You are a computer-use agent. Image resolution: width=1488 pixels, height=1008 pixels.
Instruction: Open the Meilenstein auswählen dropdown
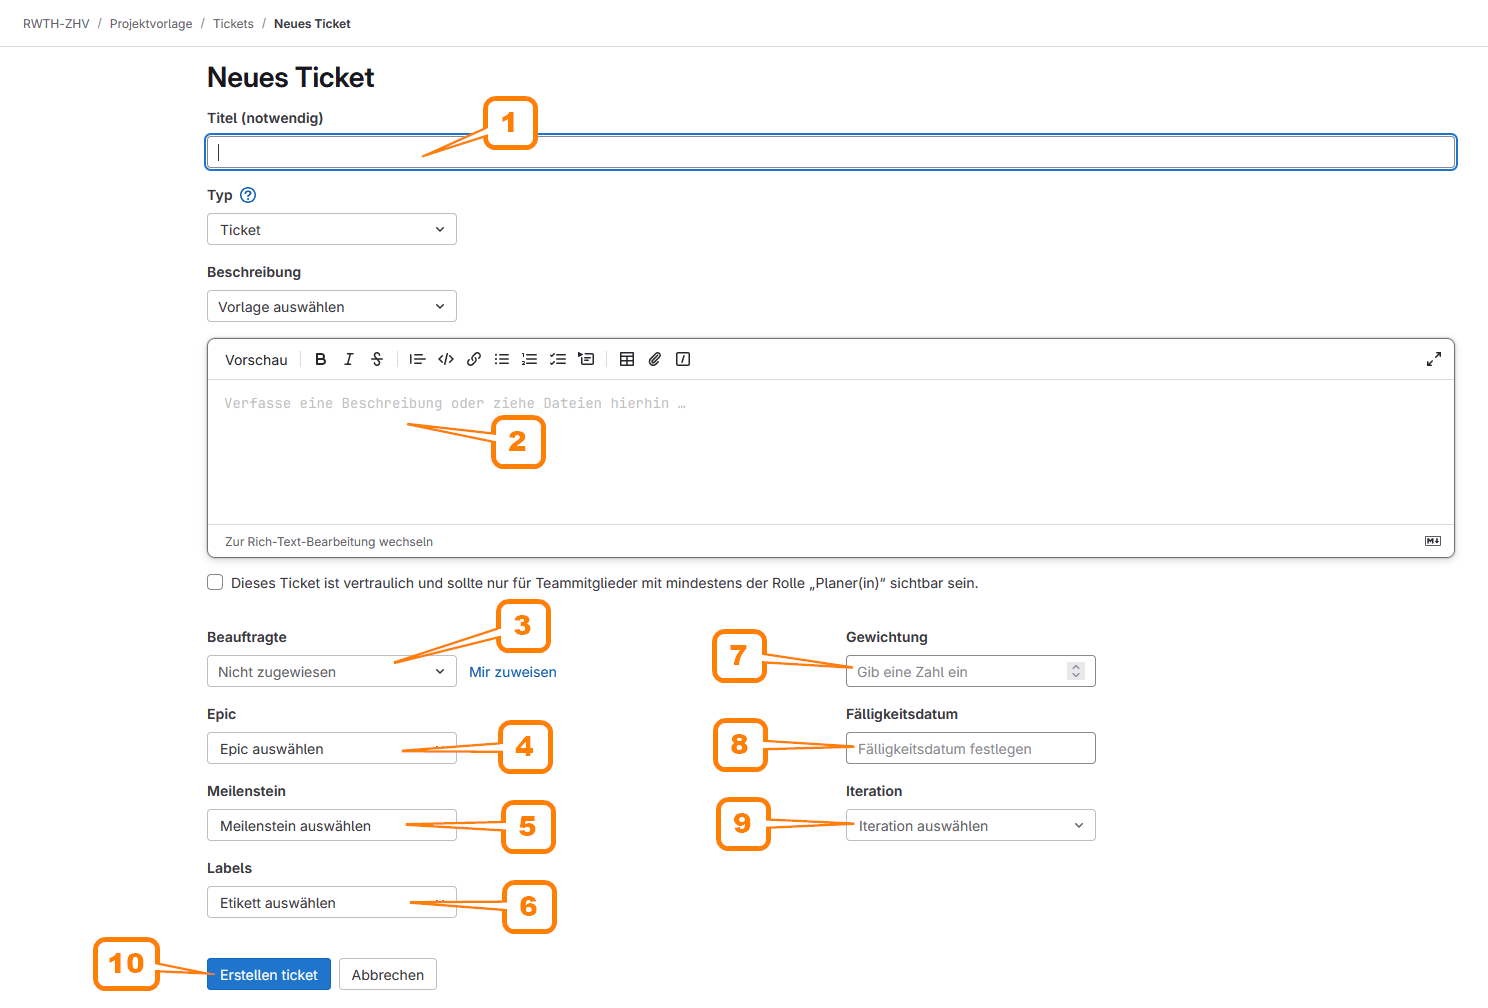point(332,825)
